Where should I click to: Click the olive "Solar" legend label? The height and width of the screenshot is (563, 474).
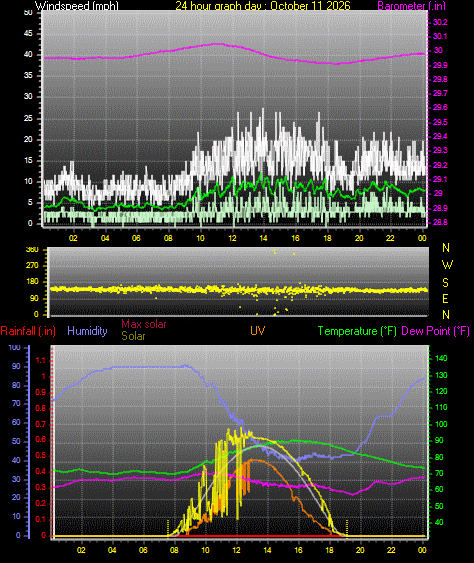133,336
